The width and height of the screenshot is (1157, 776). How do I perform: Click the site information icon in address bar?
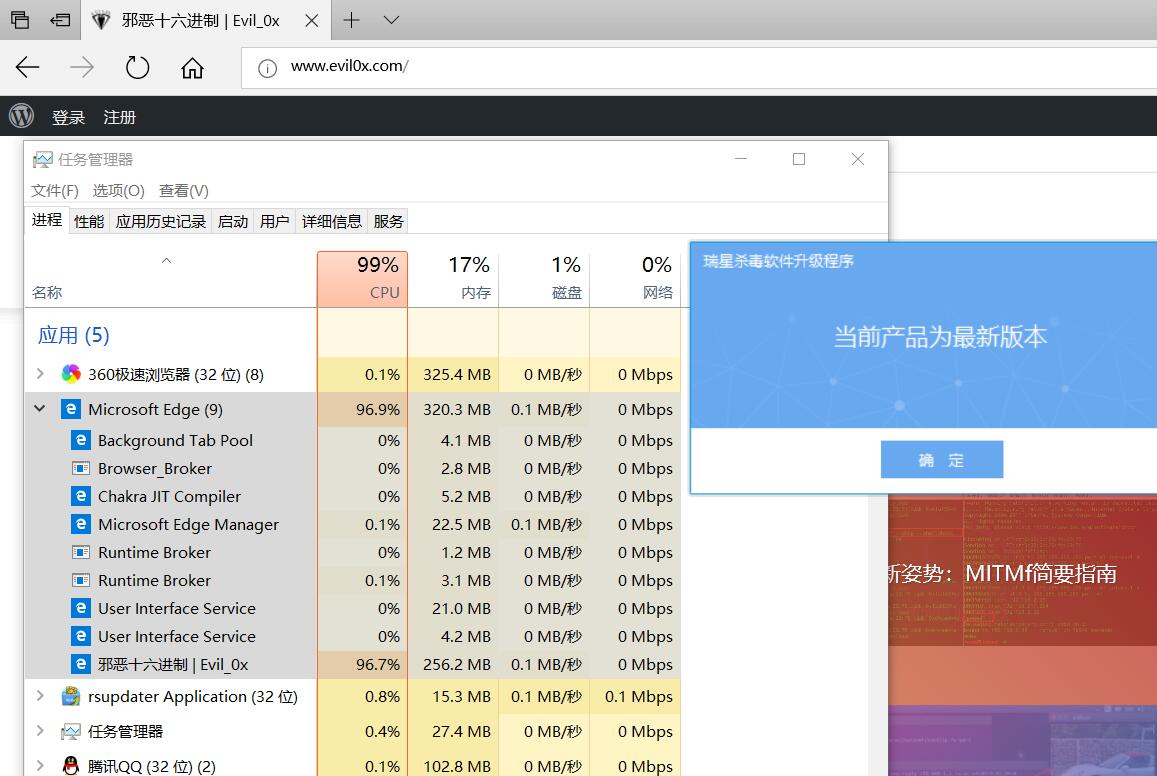[267, 68]
